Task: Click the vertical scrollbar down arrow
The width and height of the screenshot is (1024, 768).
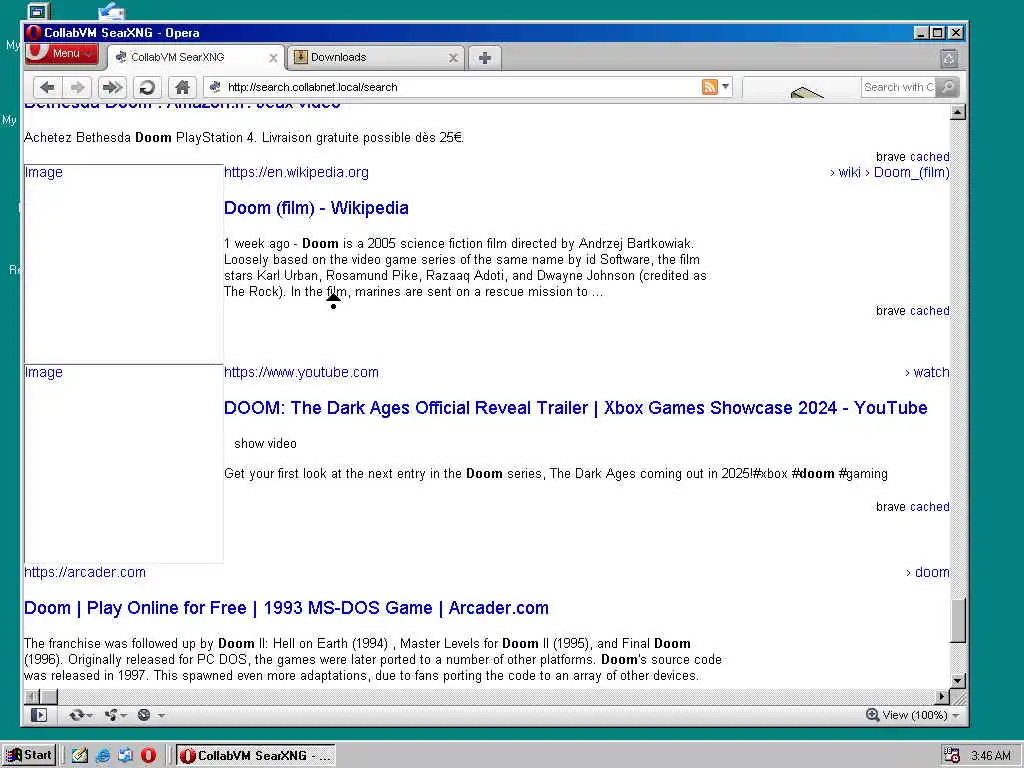Action: 957,680
